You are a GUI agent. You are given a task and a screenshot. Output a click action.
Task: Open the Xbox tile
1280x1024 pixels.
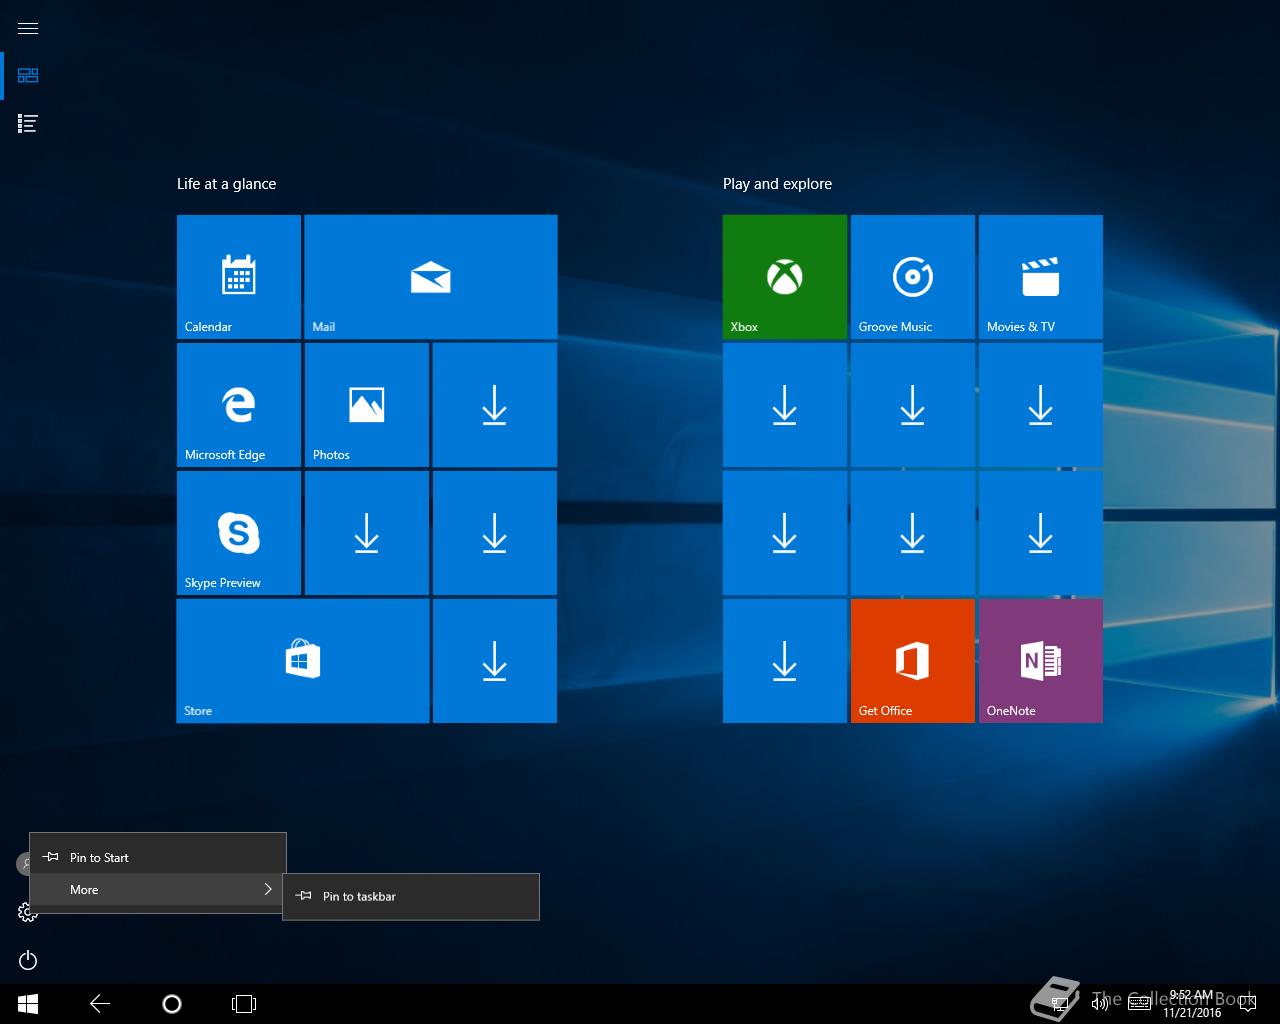click(784, 276)
